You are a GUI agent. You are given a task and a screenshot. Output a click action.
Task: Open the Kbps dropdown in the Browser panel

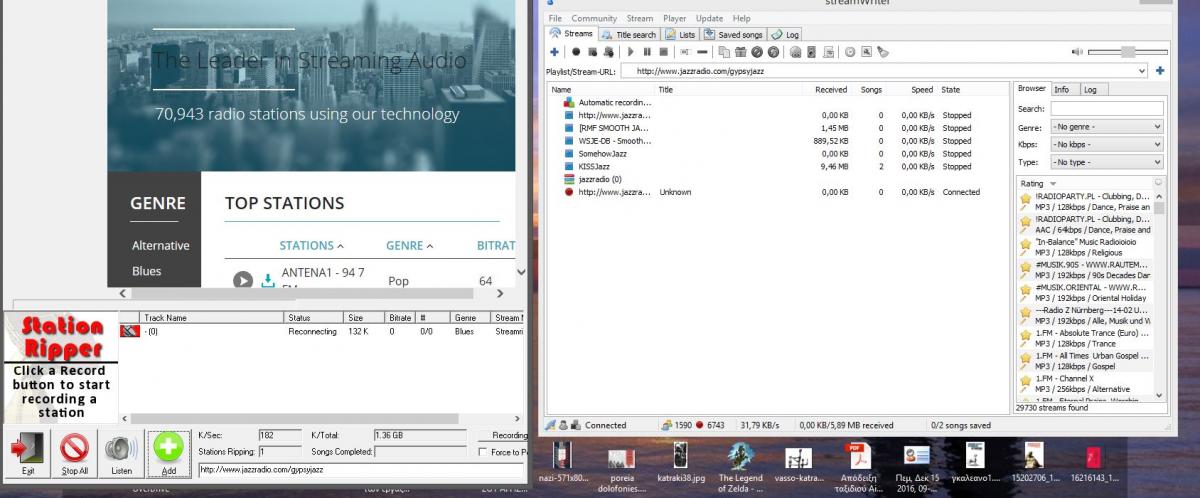[1107, 144]
